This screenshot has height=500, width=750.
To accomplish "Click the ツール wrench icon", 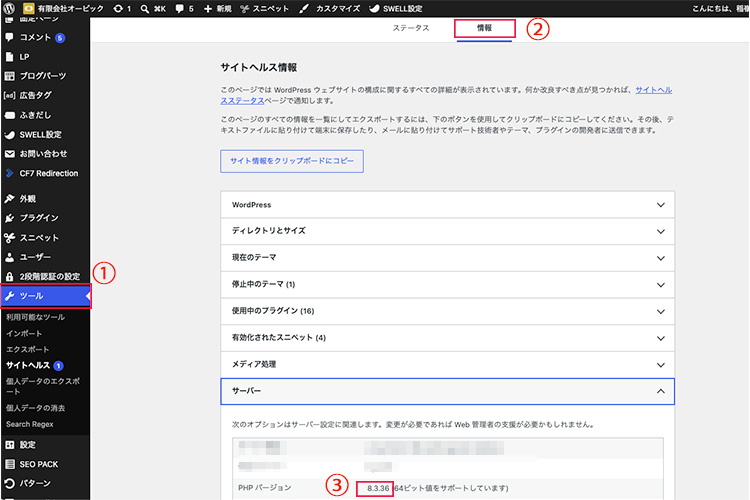I will 9,296.
